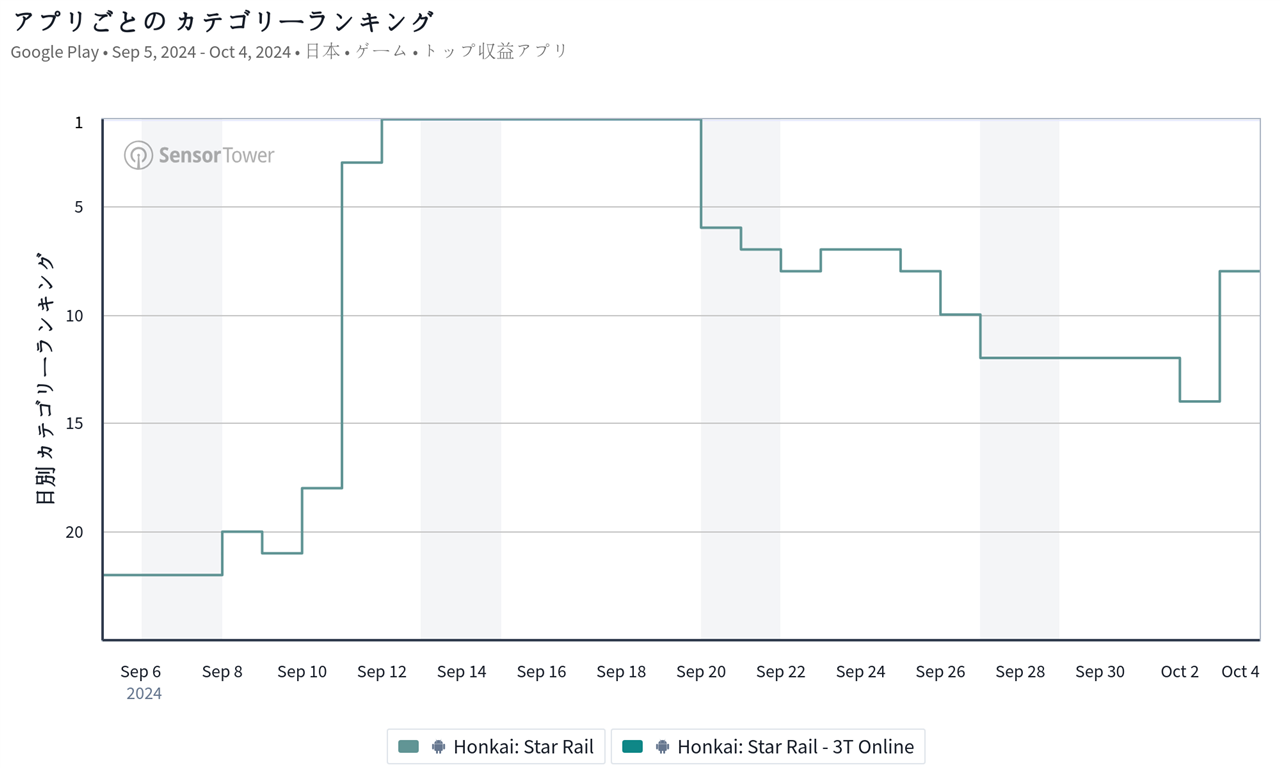Click the Sensor Tower watermark text
This screenshot has width=1280, height=768.
tap(216, 155)
